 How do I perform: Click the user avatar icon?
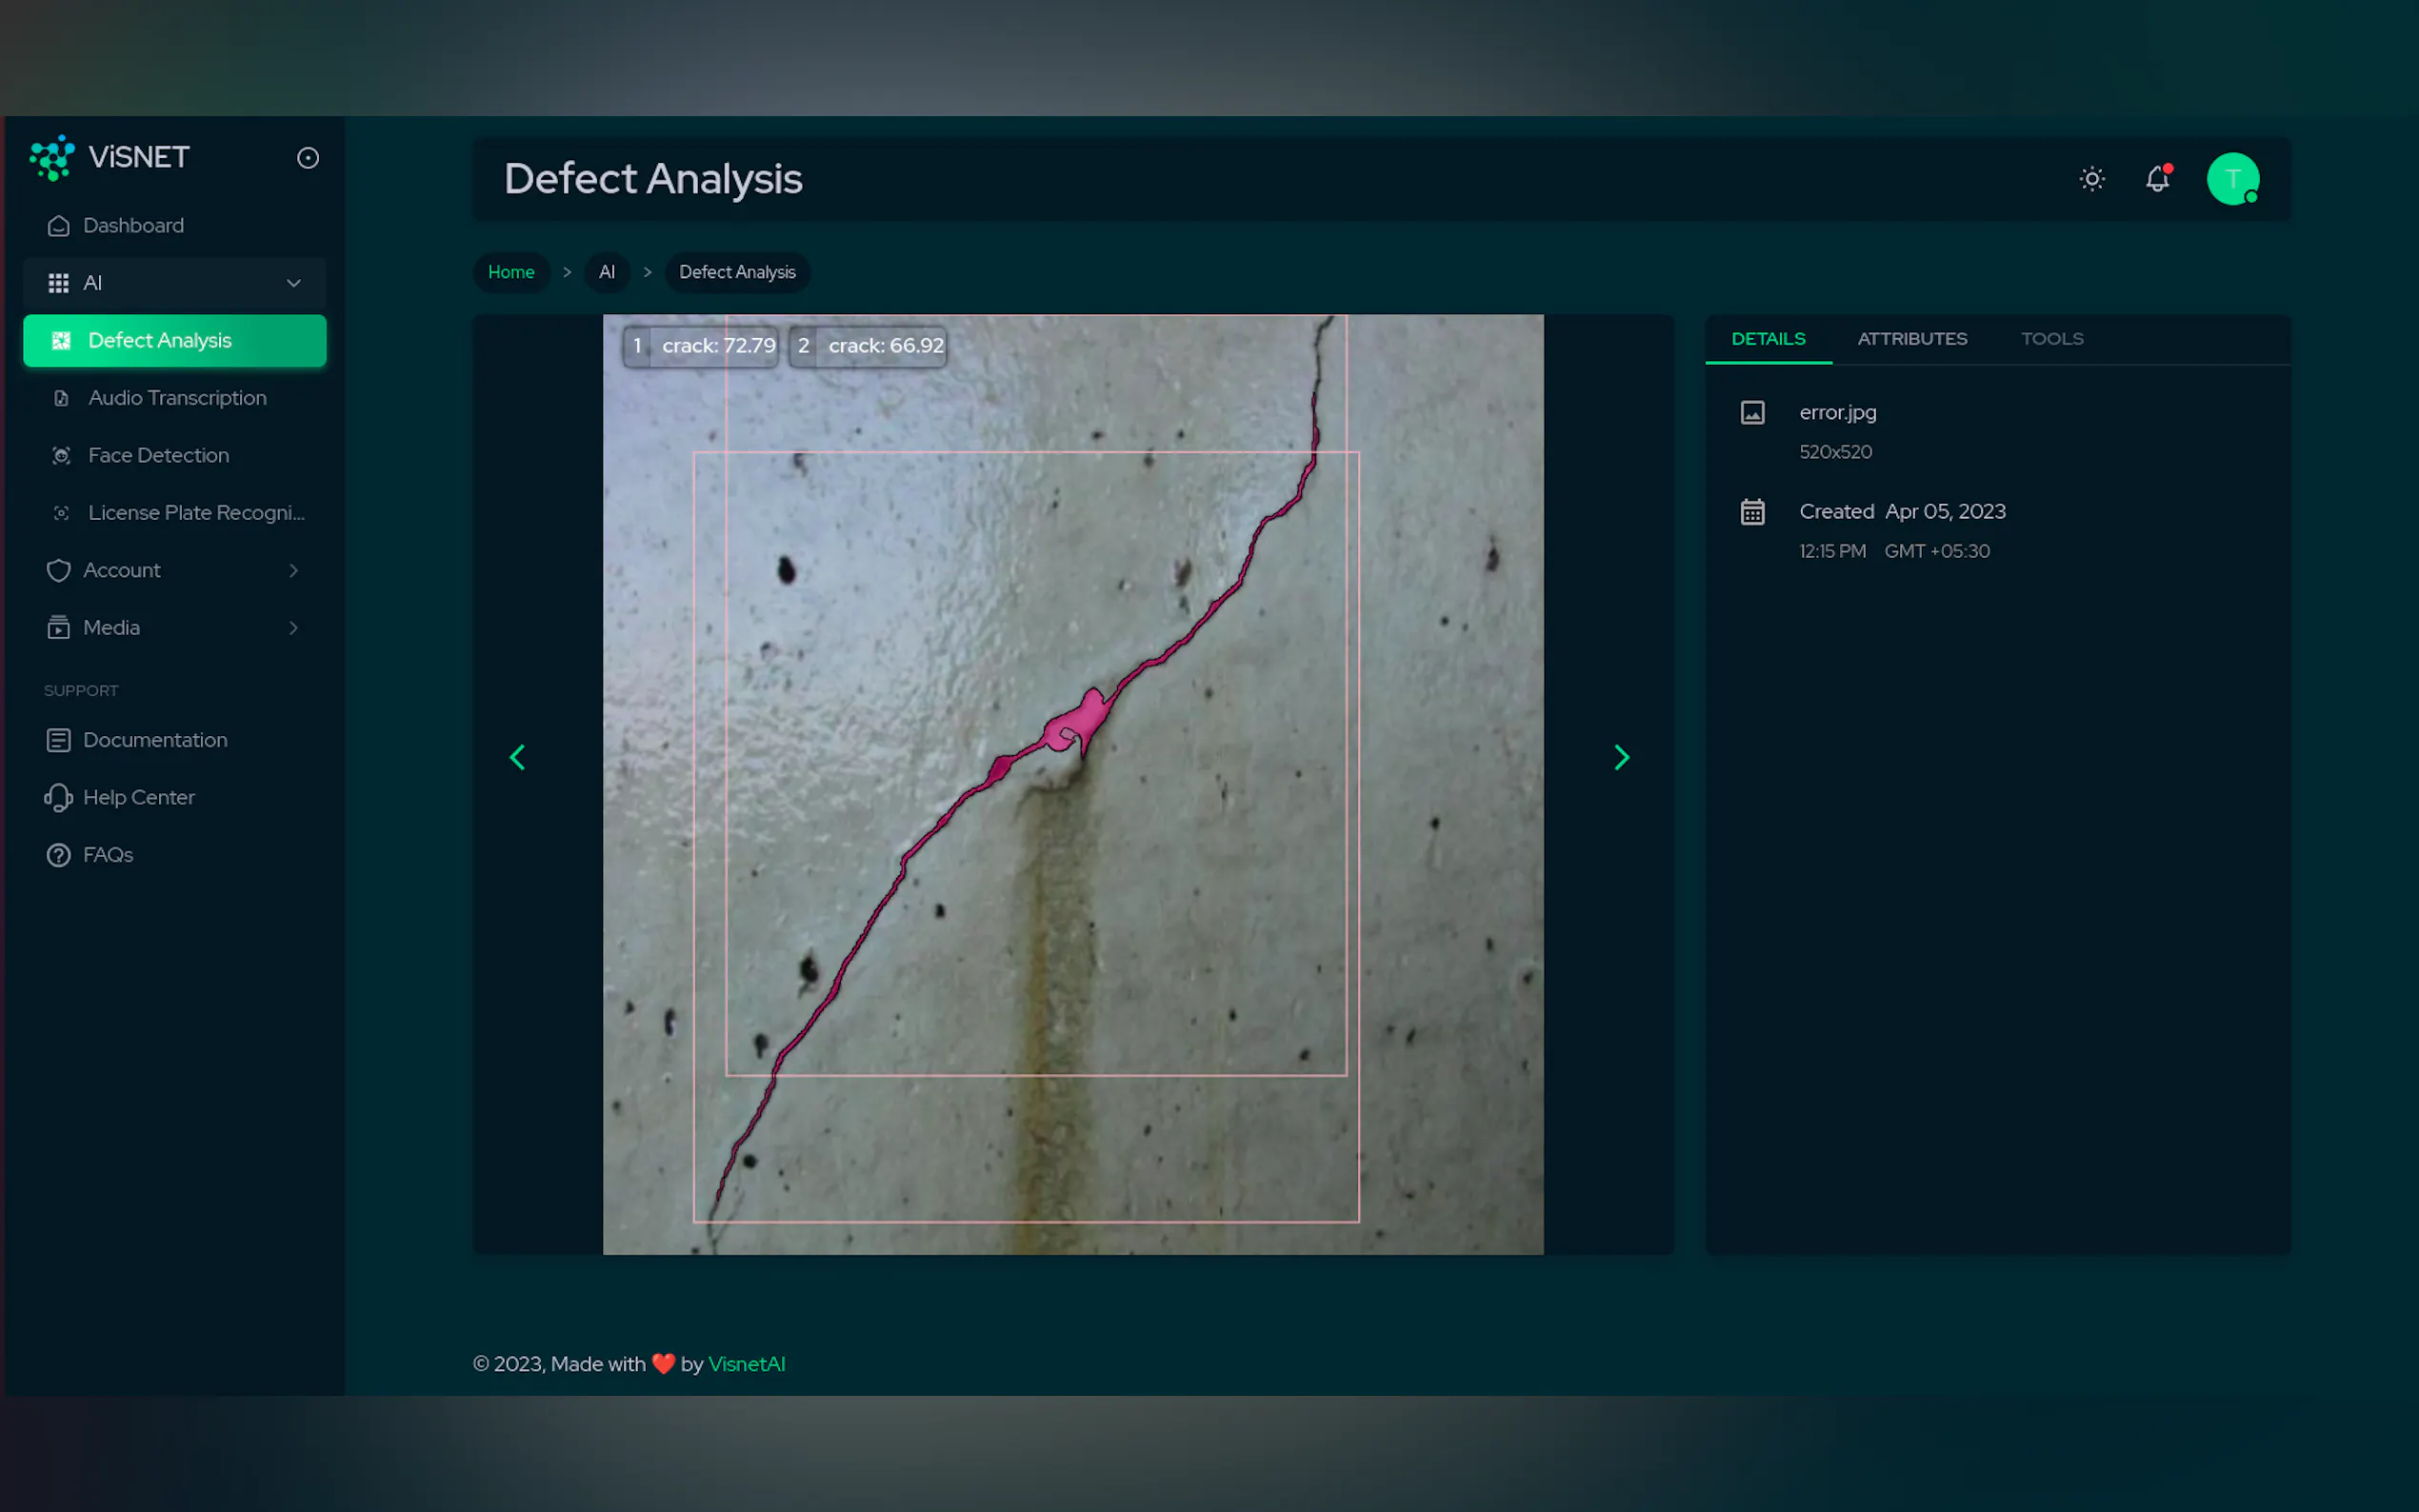[x=2232, y=179]
